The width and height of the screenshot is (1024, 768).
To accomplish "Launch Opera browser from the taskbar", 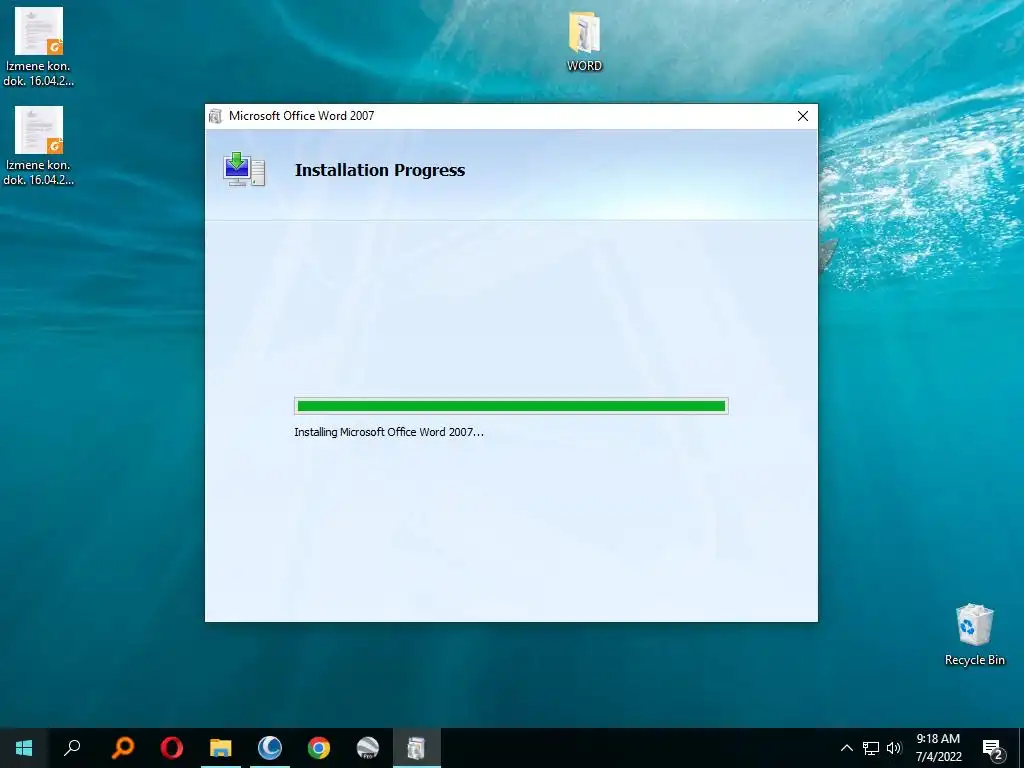I will tap(172, 748).
